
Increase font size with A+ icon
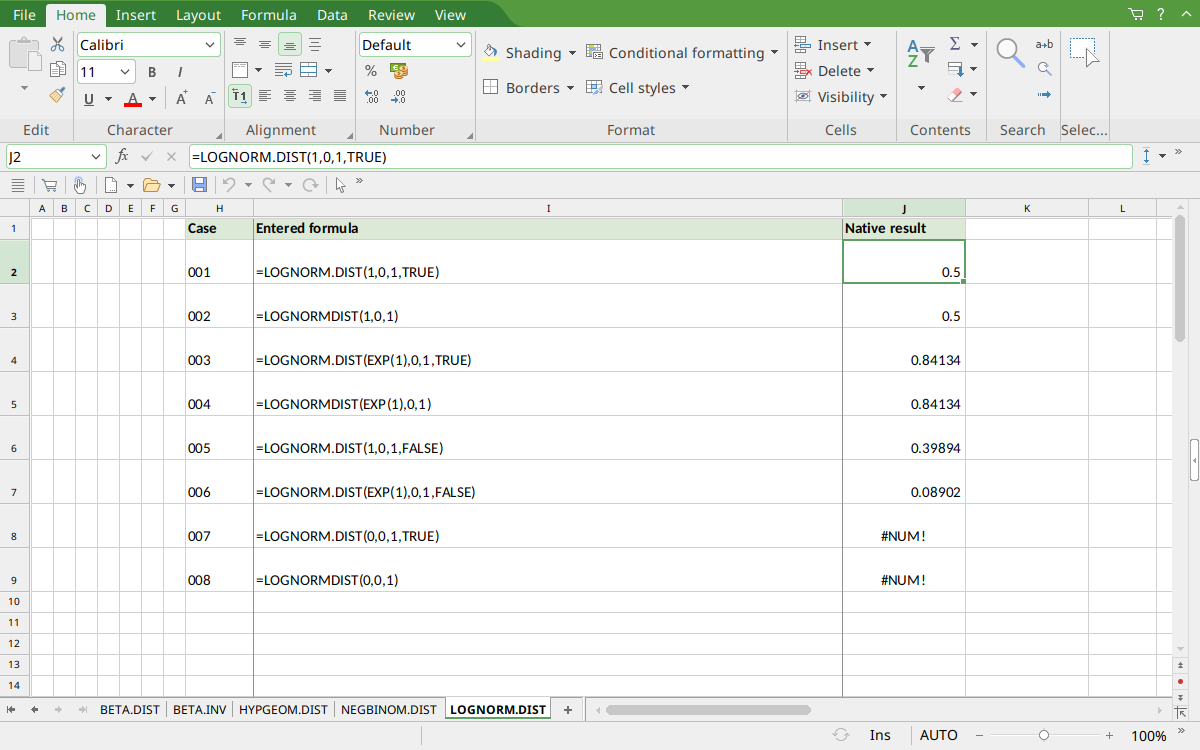click(x=181, y=98)
